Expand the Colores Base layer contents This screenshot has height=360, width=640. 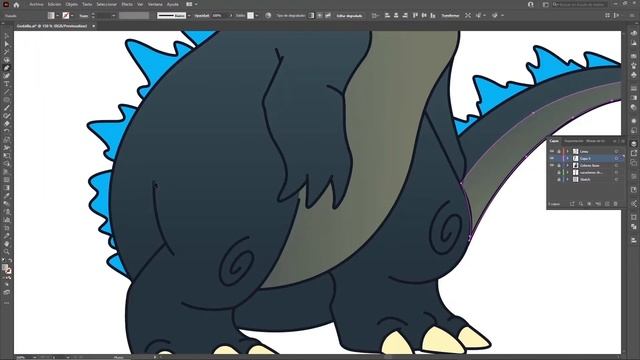tap(567, 165)
